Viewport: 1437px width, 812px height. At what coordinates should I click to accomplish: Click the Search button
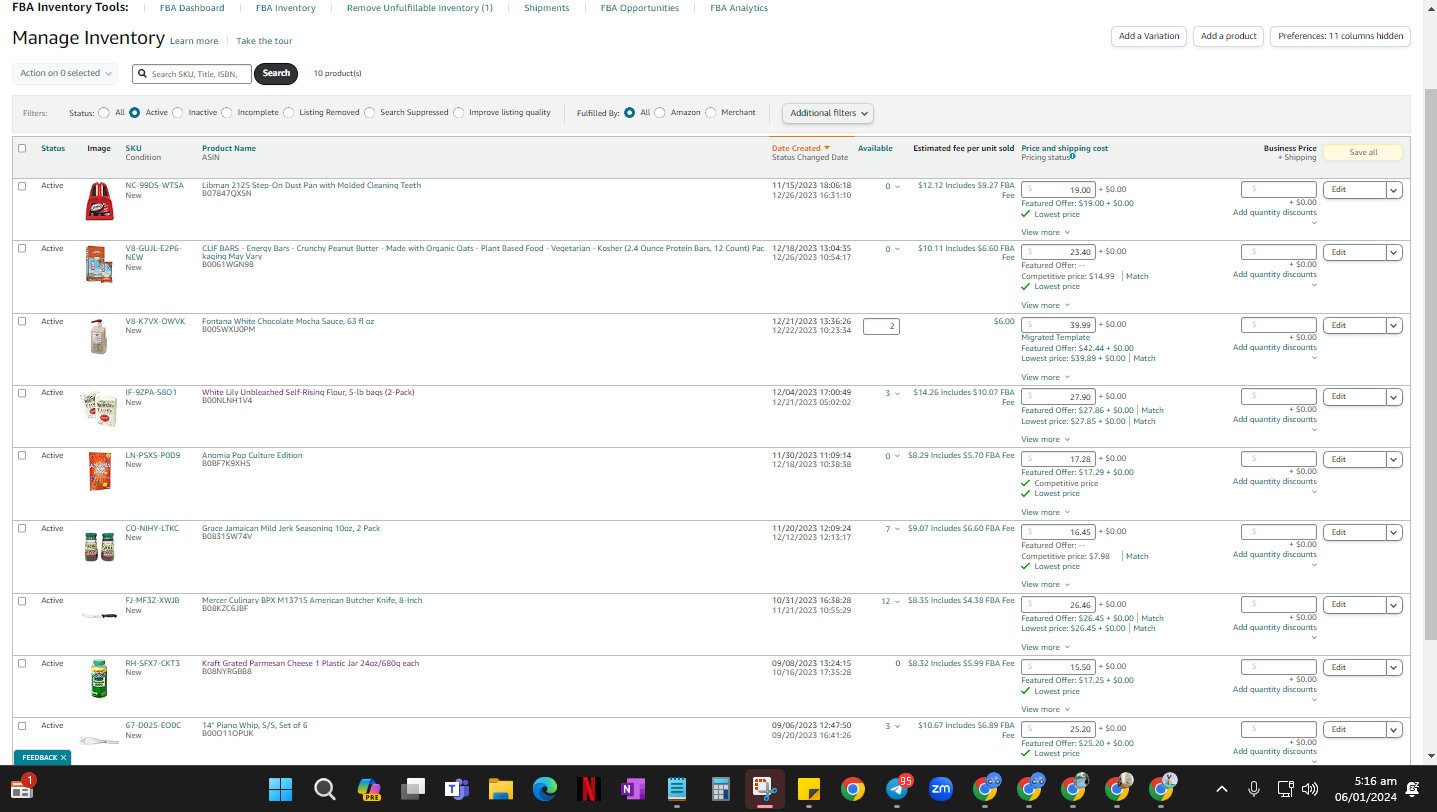(x=276, y=73)
